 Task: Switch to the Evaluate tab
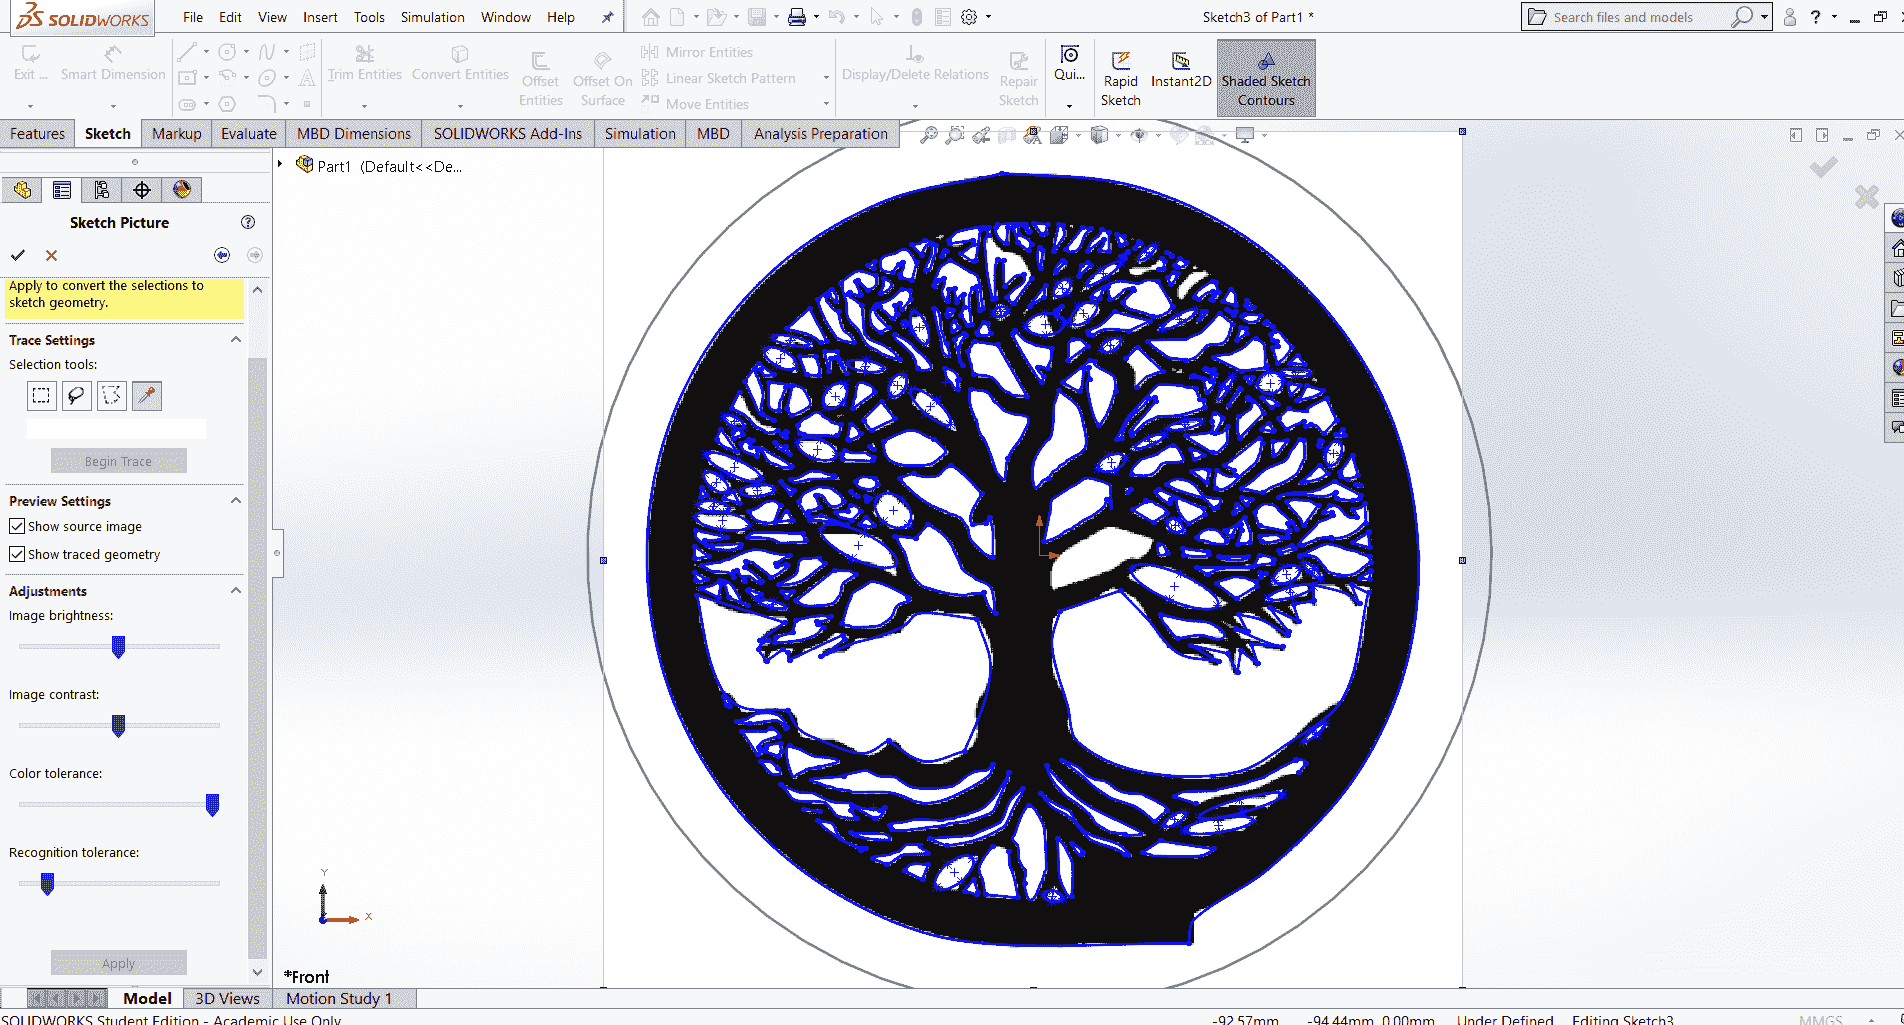[x=249, y=134]
